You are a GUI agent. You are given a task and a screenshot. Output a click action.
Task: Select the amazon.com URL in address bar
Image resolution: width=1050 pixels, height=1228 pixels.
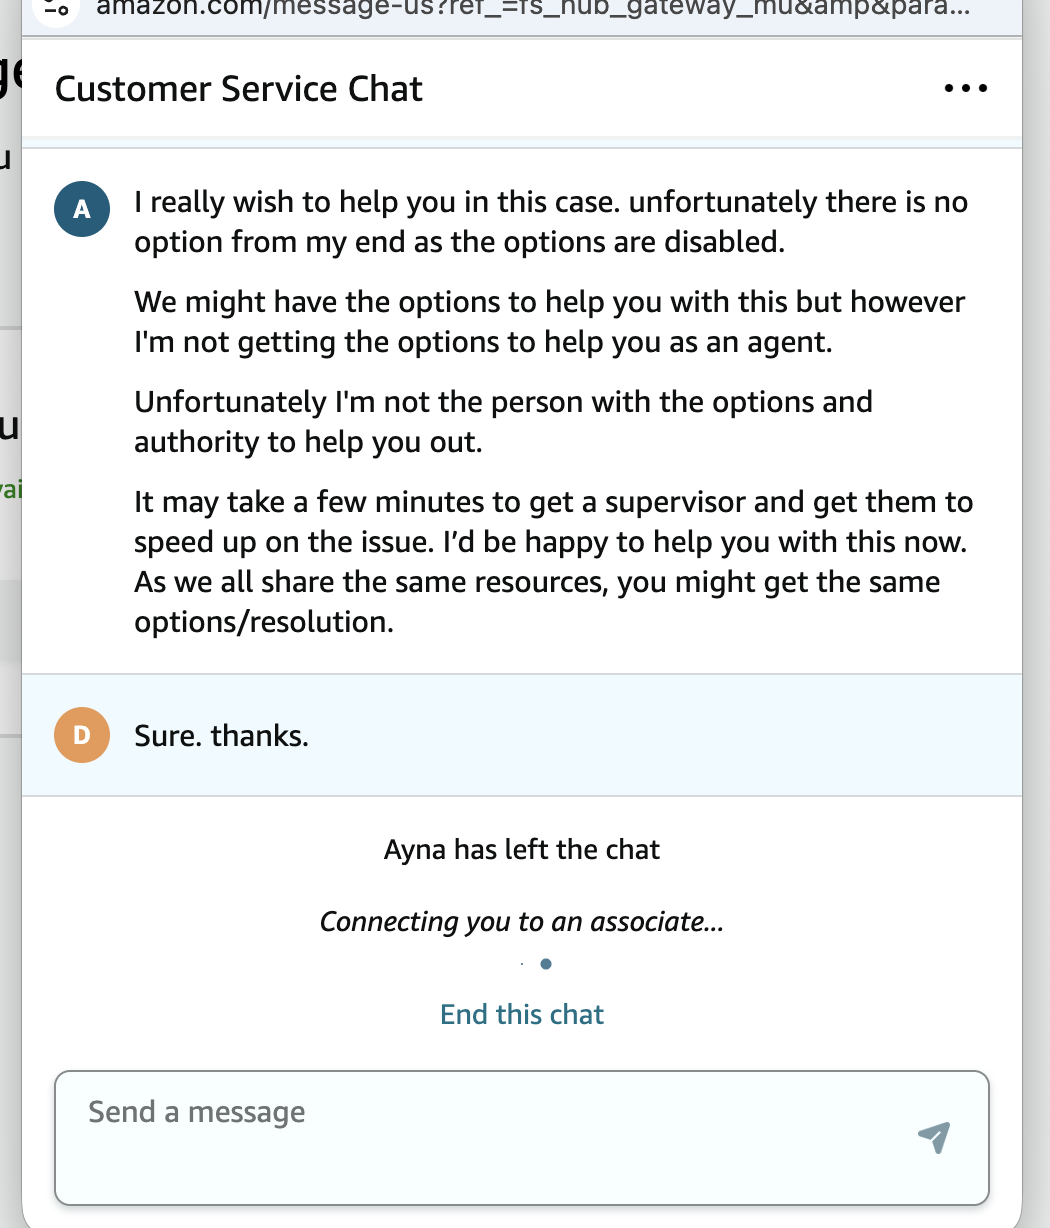[x=530, y=8]
